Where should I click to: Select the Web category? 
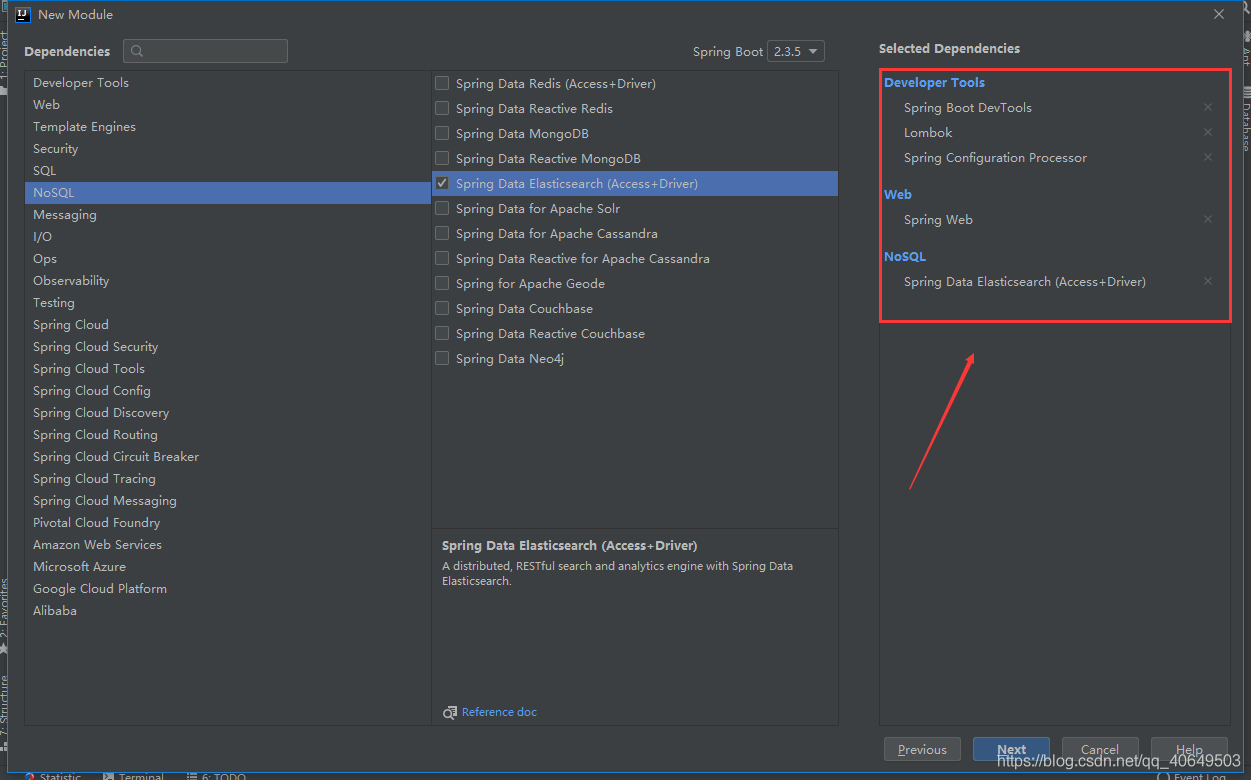pos(228,104)
